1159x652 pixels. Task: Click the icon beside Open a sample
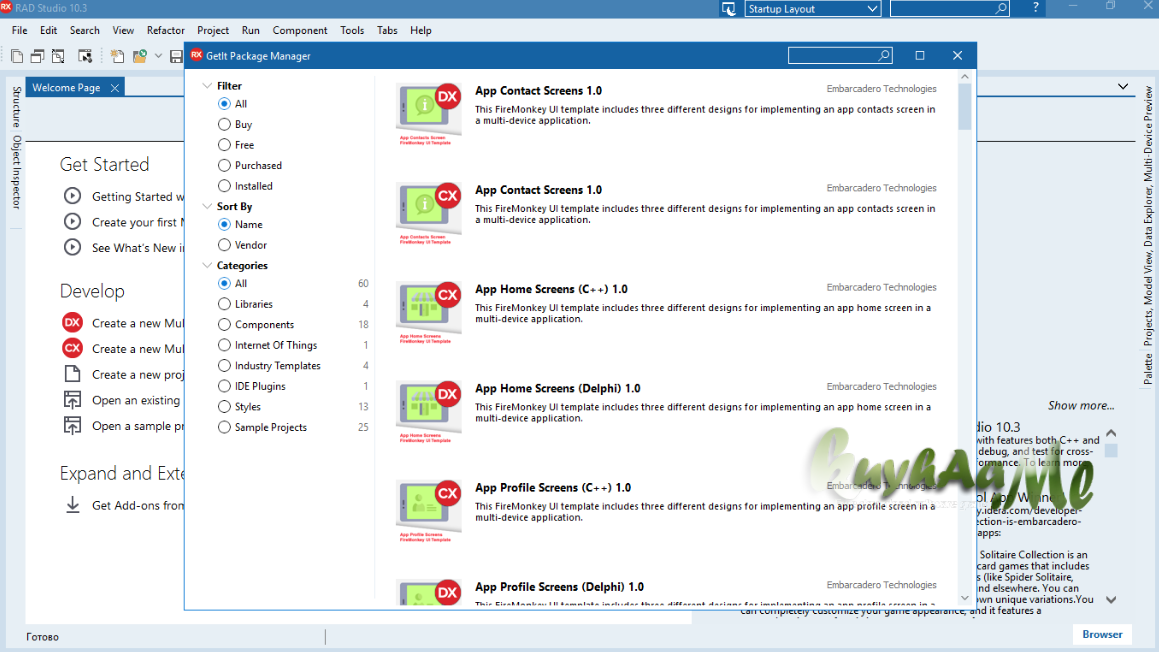(x=72, y=426)
